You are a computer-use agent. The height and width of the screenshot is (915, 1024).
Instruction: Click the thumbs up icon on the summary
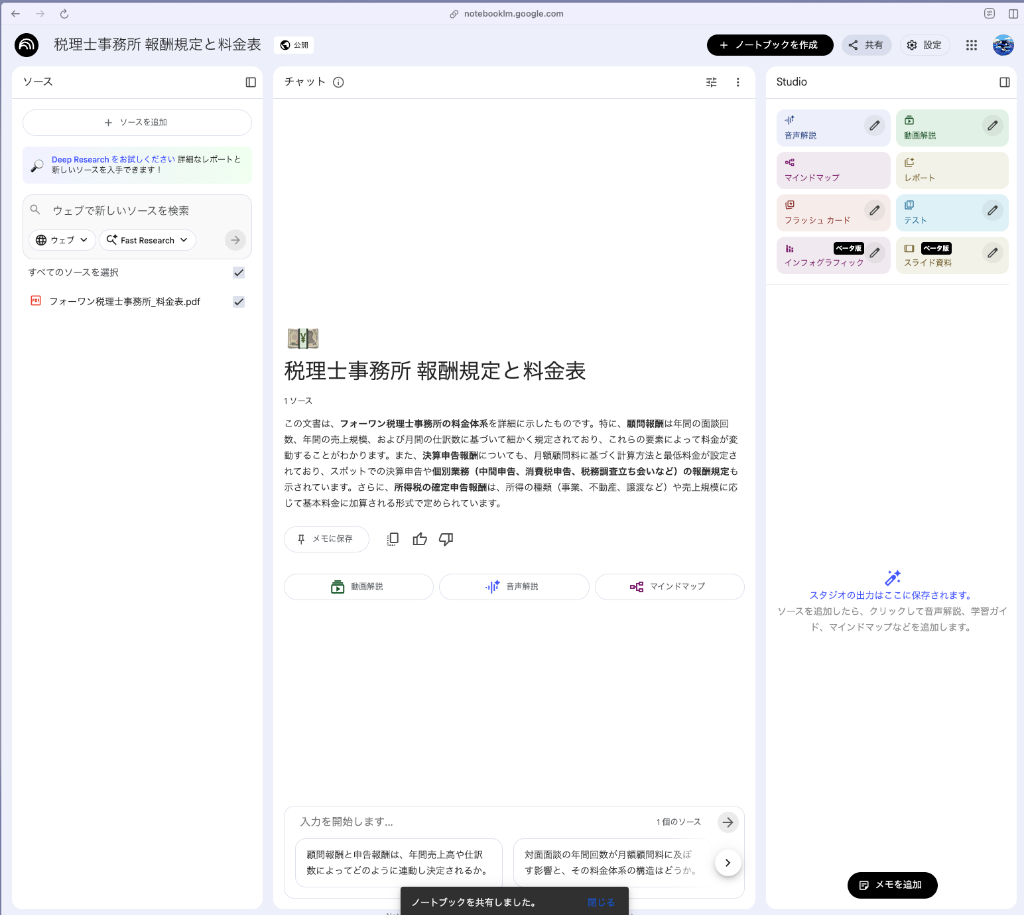(420, 539)
